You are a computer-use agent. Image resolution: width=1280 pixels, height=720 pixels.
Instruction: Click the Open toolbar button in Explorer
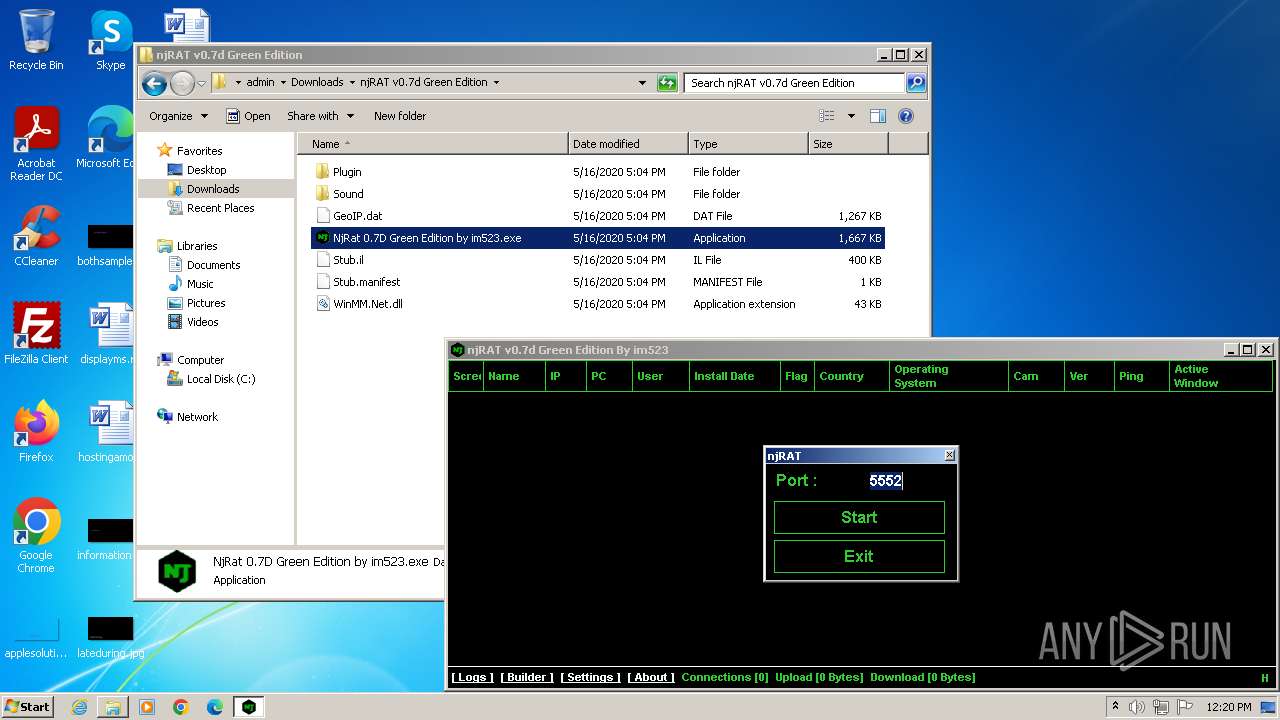tap(248, 116)
